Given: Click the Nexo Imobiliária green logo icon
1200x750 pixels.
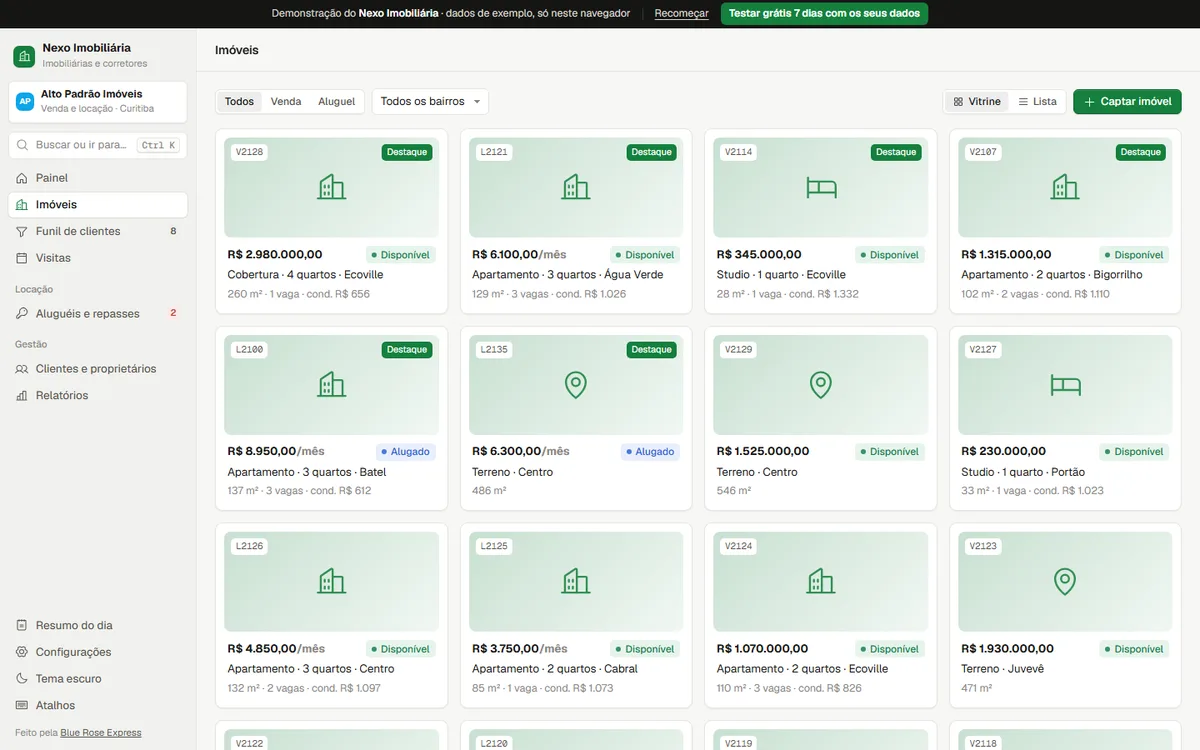Looking at the screenshot, I should point(24,56).
